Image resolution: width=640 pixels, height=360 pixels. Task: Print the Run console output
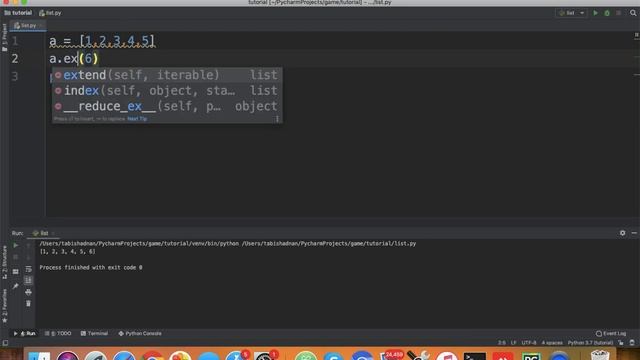pos(28,292)
